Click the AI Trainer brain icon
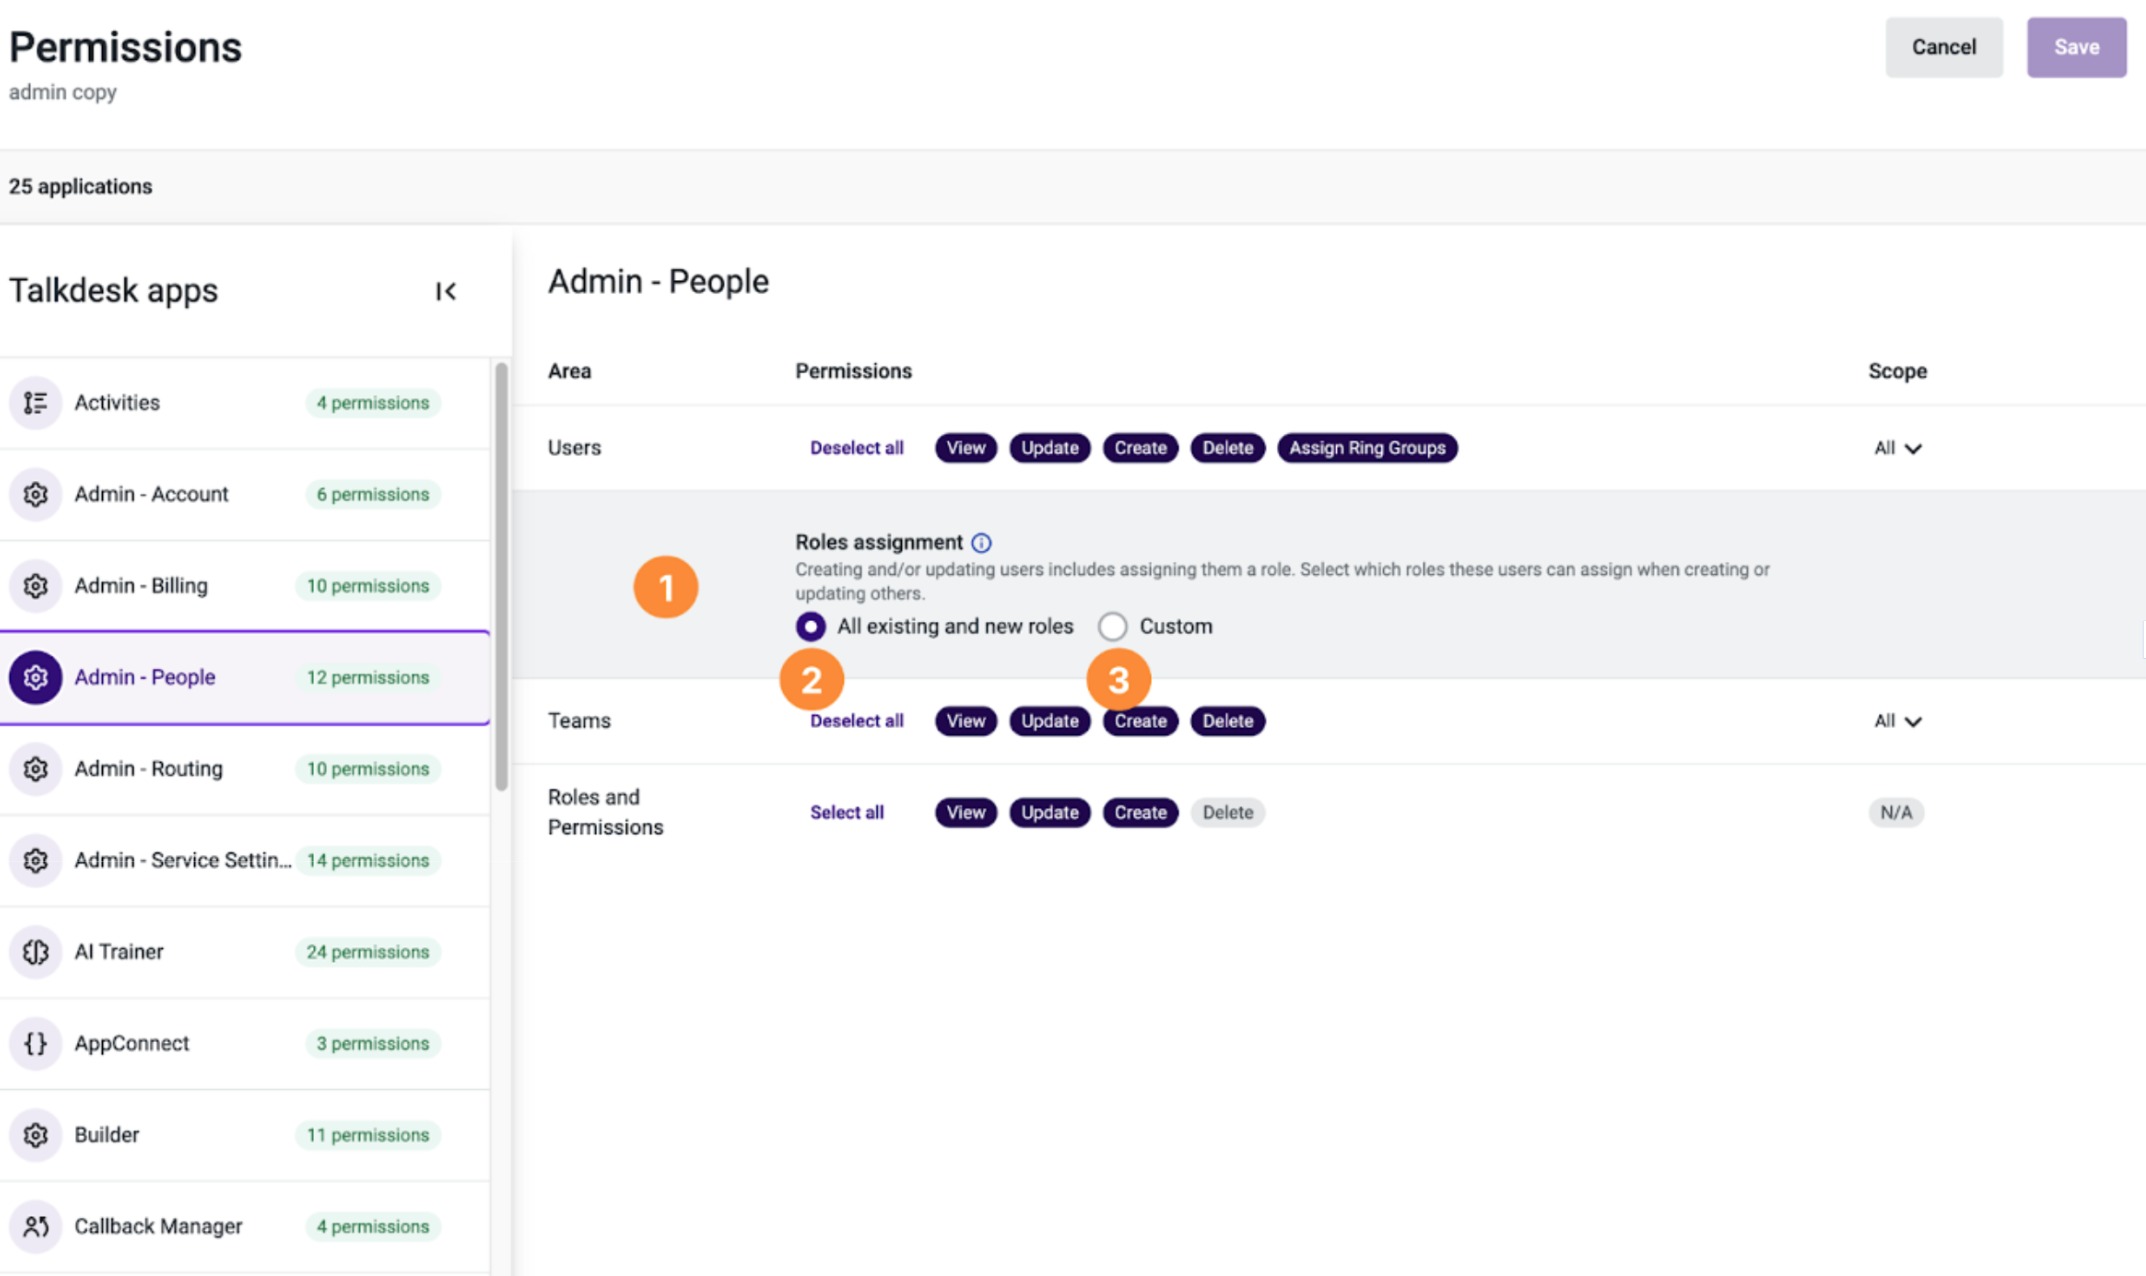 pyautogui.click(x=36, y=952)
